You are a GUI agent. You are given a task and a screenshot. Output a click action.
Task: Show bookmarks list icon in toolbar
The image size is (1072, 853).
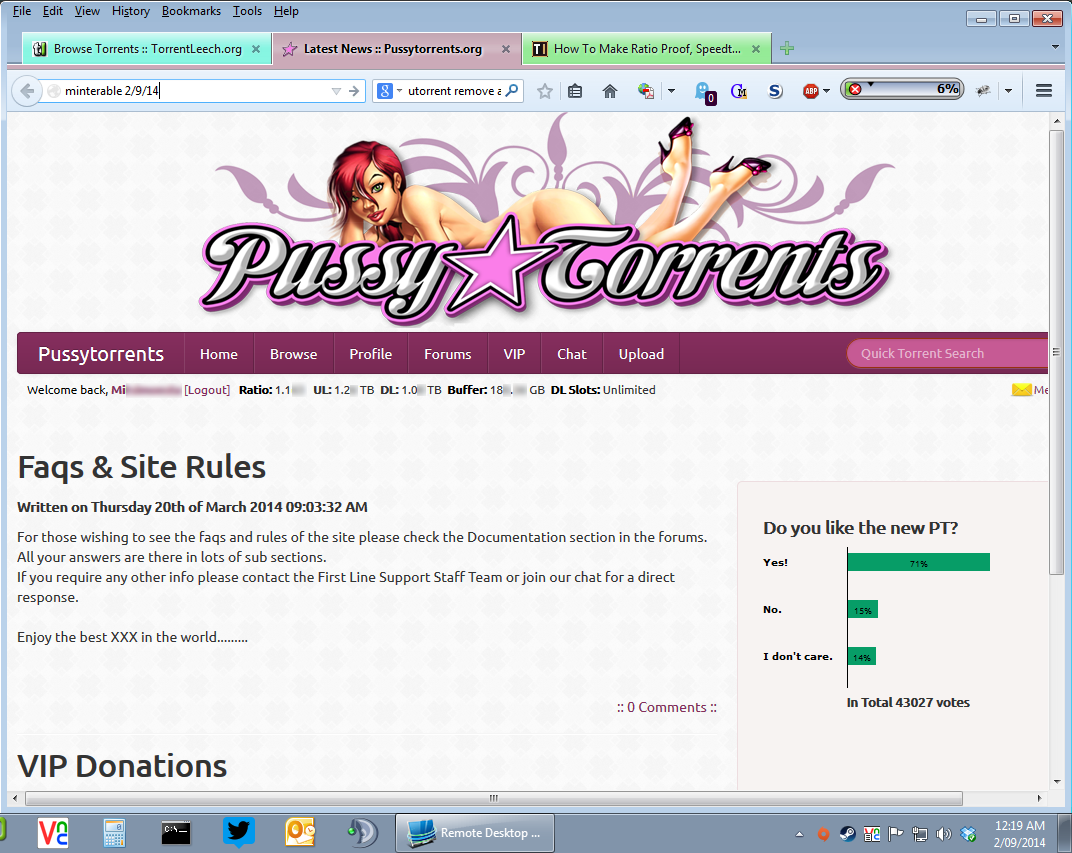tap(575, 91)
